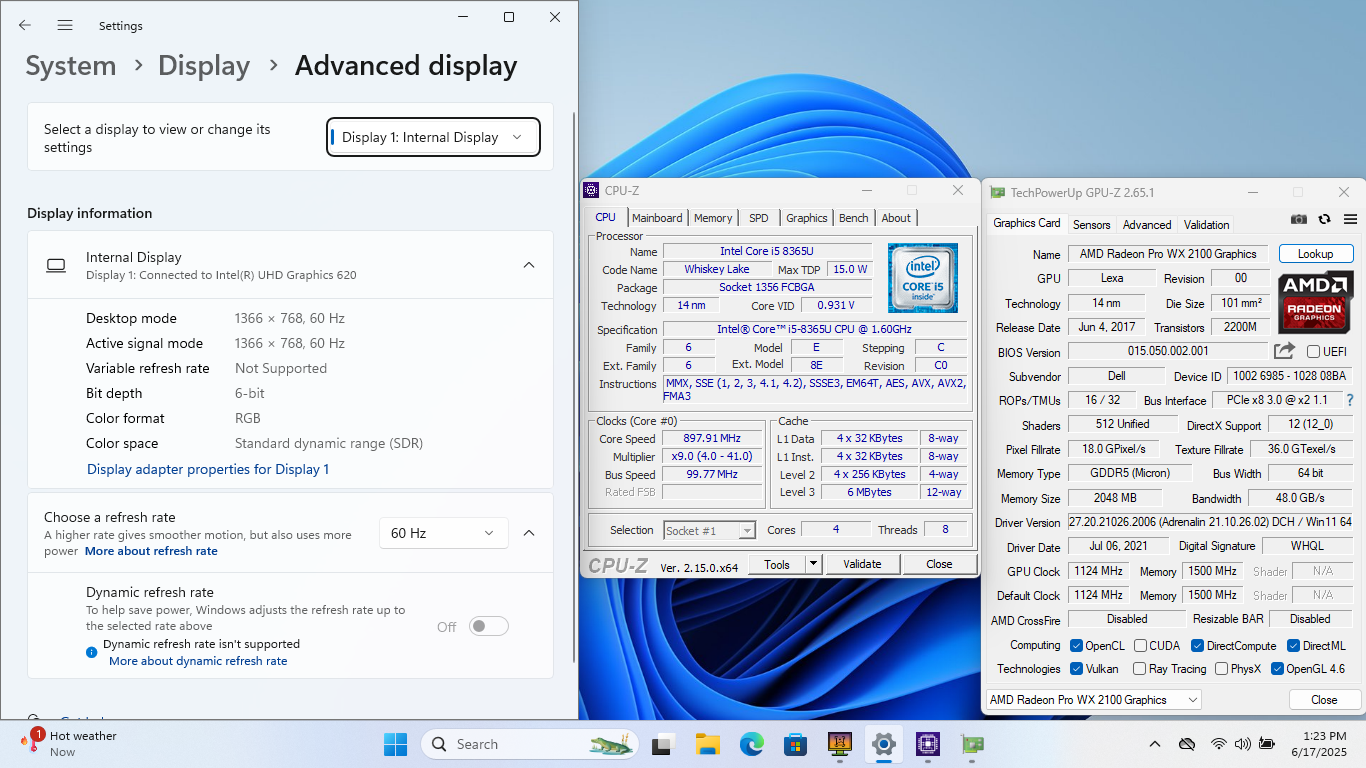Open the Display 1: Internal Display dropdown

[433, 137]
